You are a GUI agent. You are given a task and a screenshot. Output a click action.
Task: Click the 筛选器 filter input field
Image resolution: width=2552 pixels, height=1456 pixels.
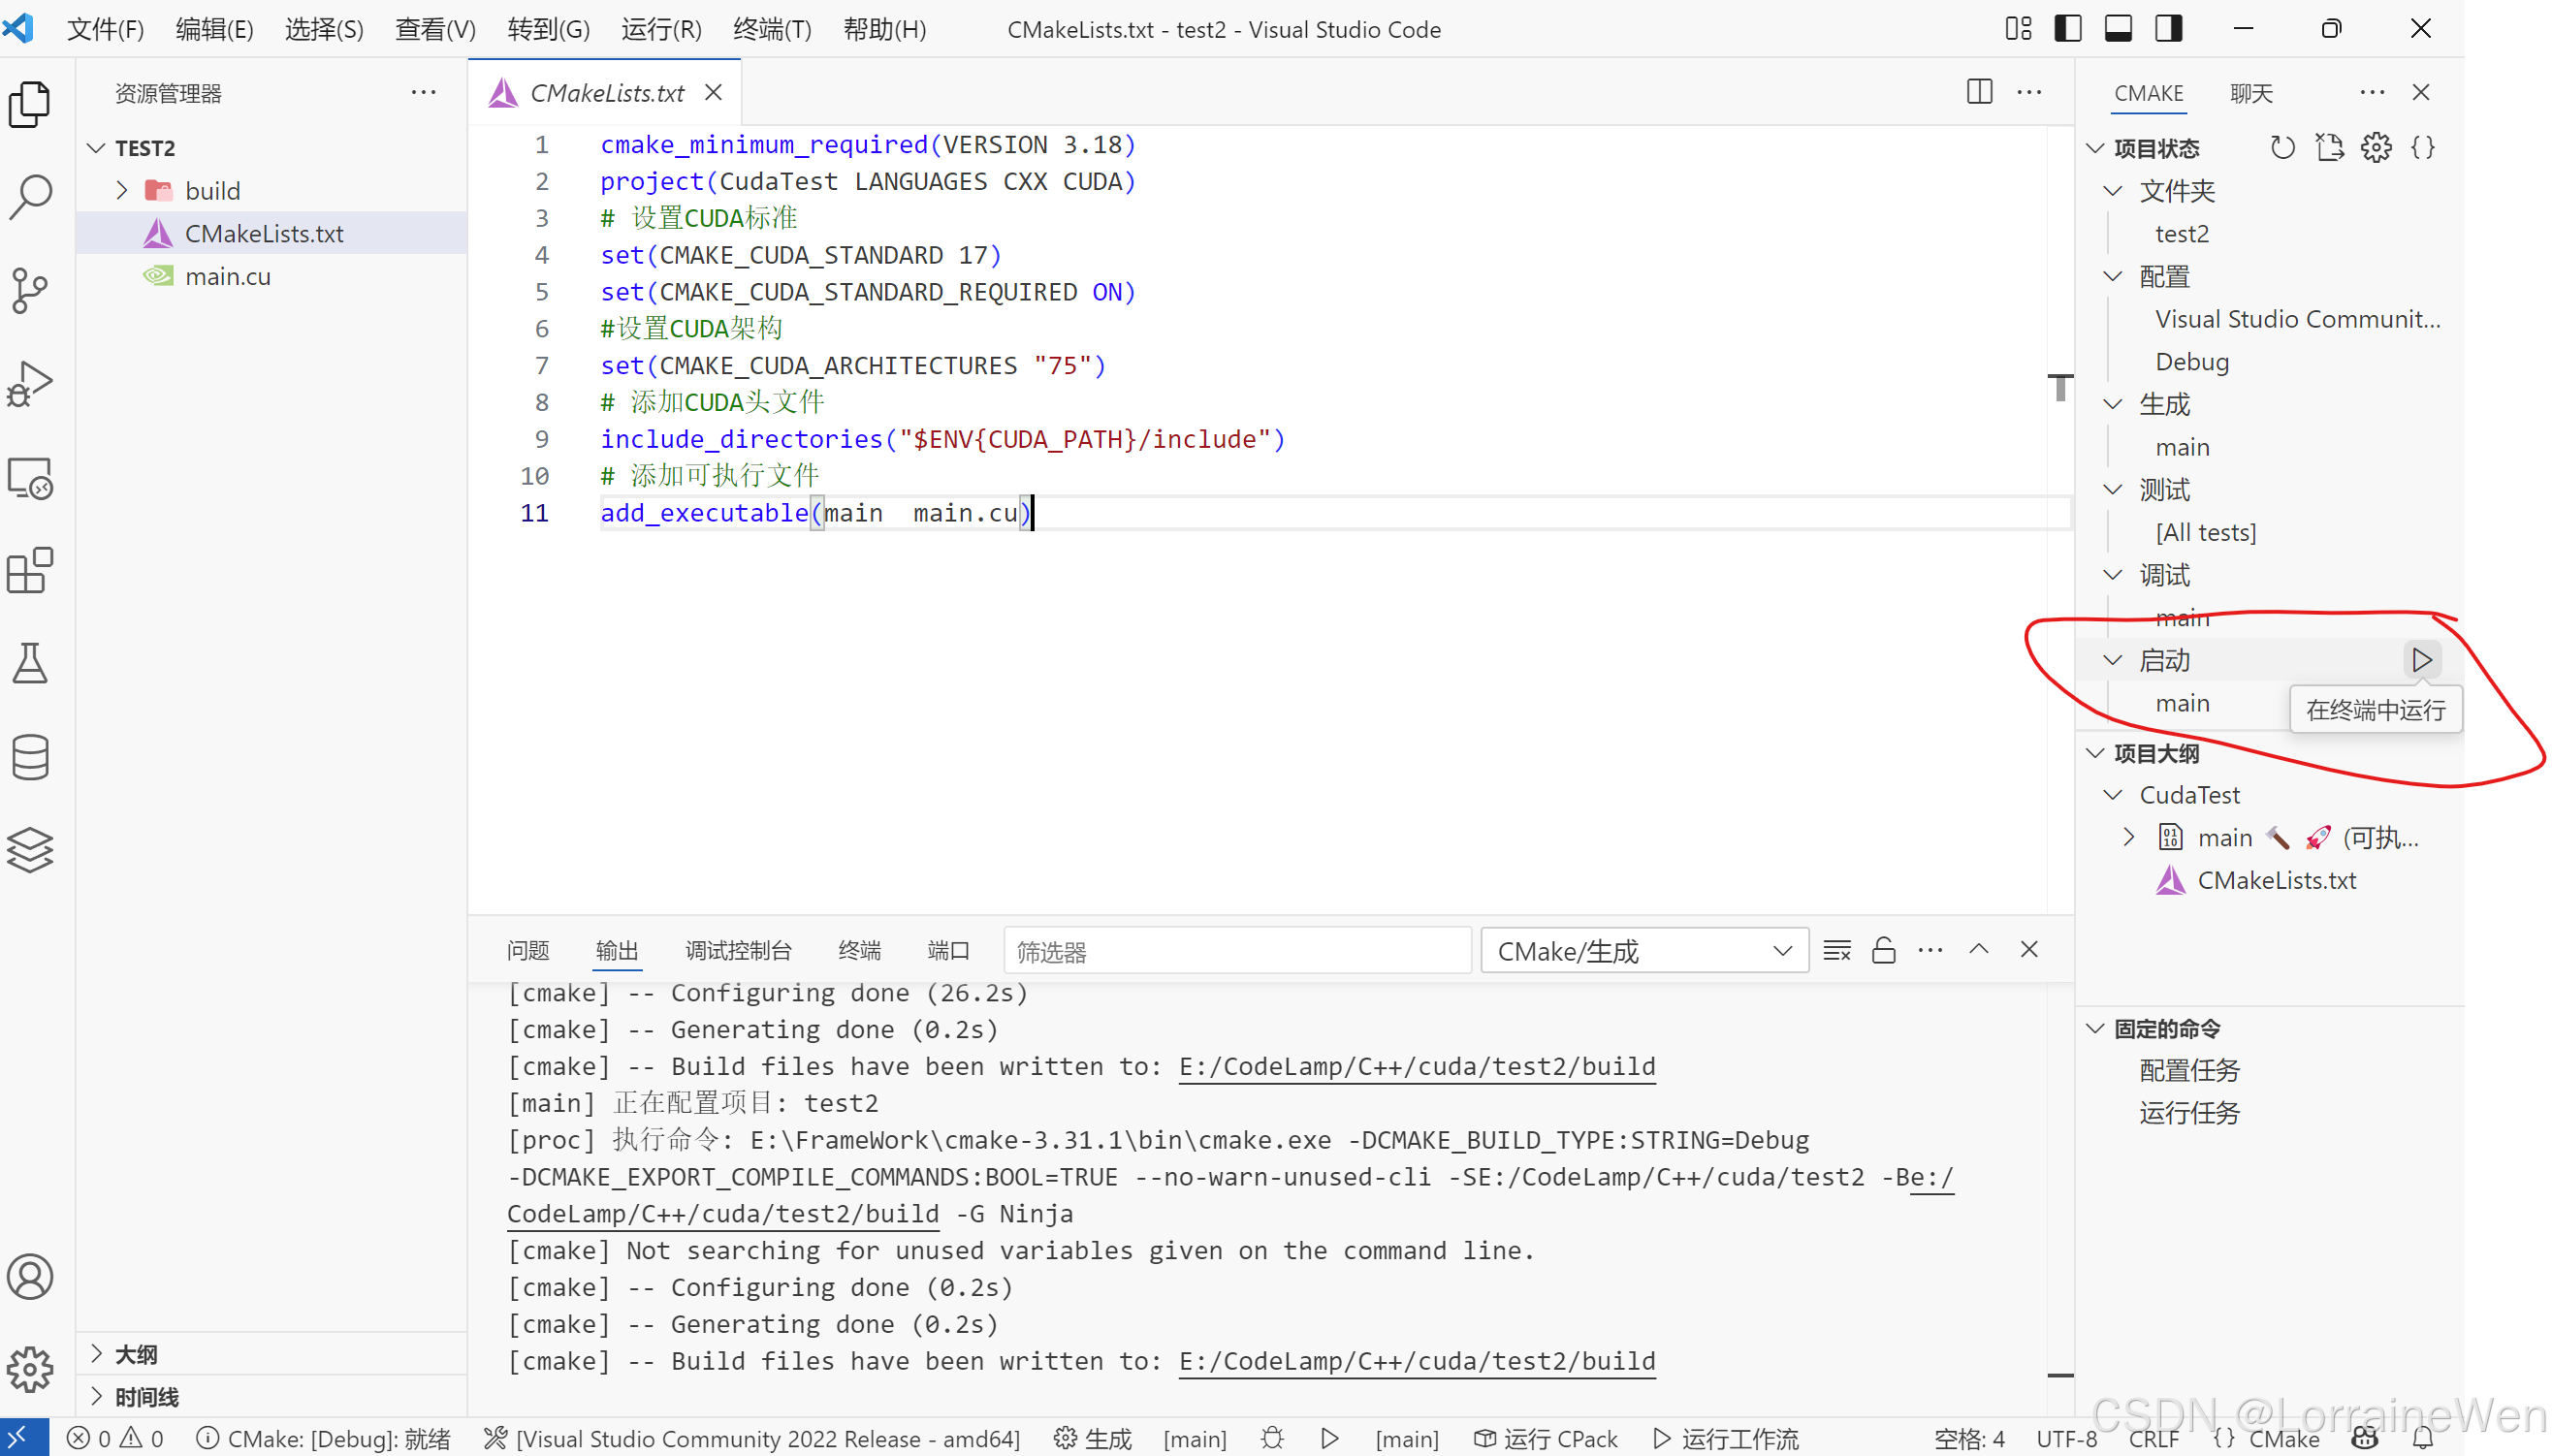click(1236, 950)
